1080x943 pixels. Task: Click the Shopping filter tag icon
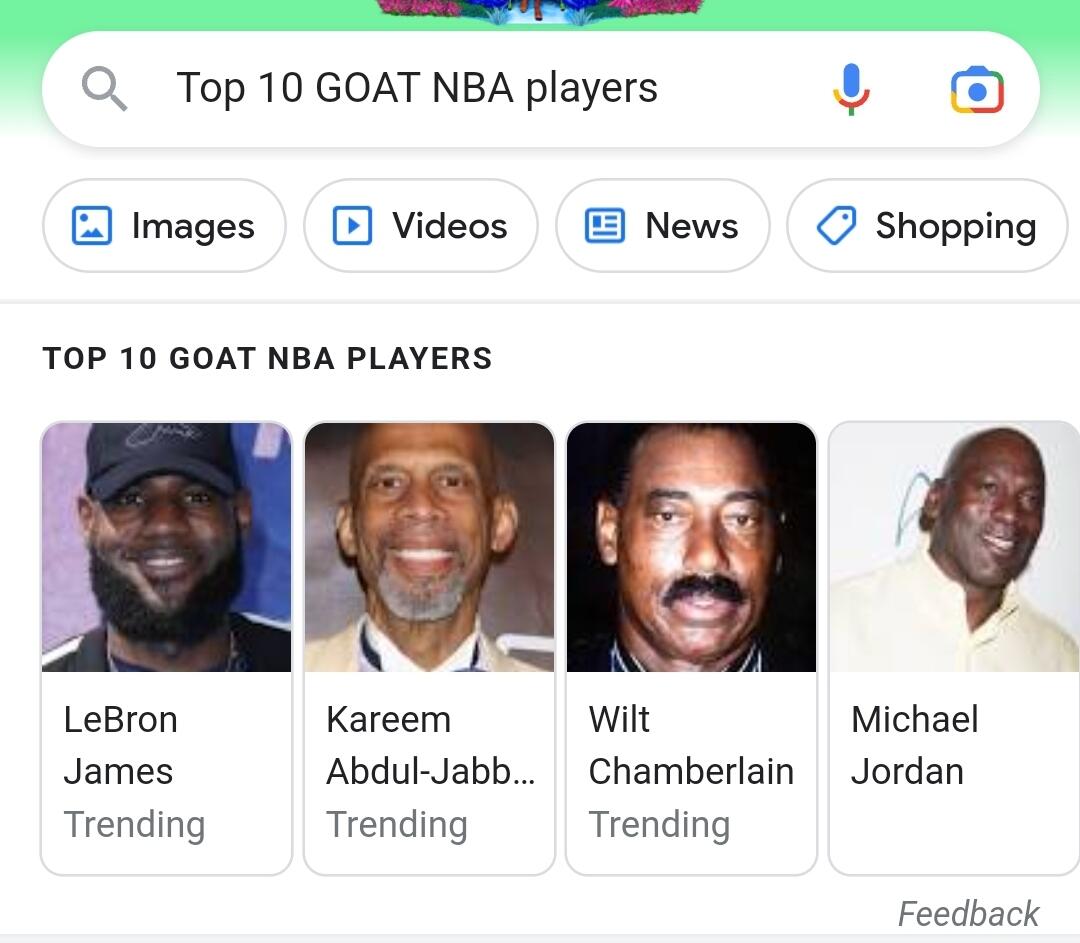836,226
